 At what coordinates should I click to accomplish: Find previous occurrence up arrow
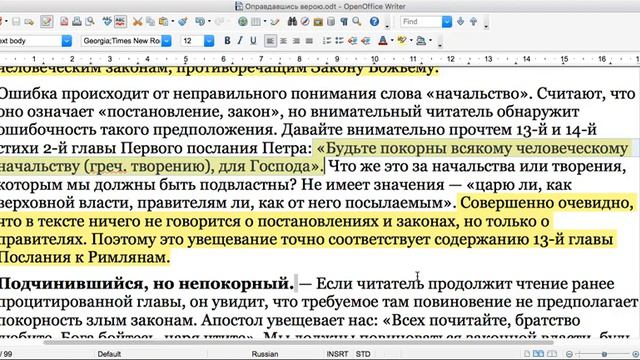click(x=473, y=22)
